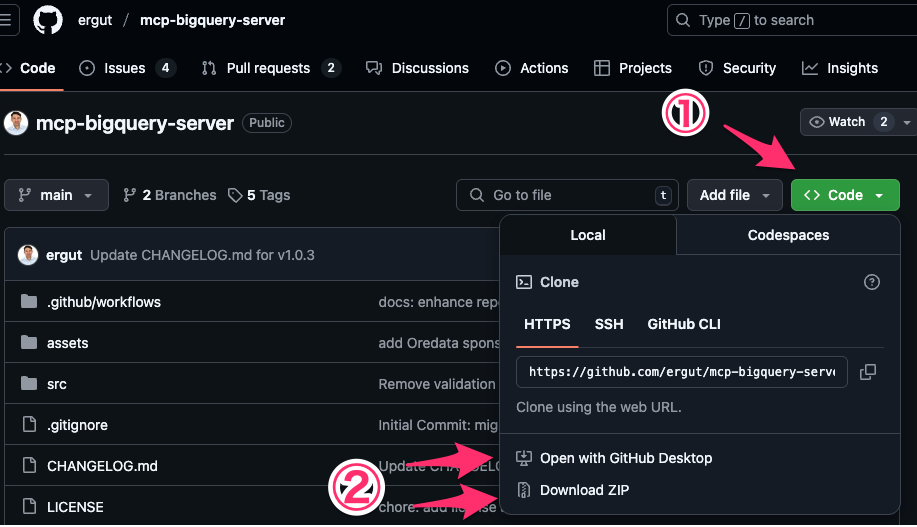Open the src folder
Image resolution: width=917 pixels, height=527 pixels.
pyautogui.click(x=57, y=384)
